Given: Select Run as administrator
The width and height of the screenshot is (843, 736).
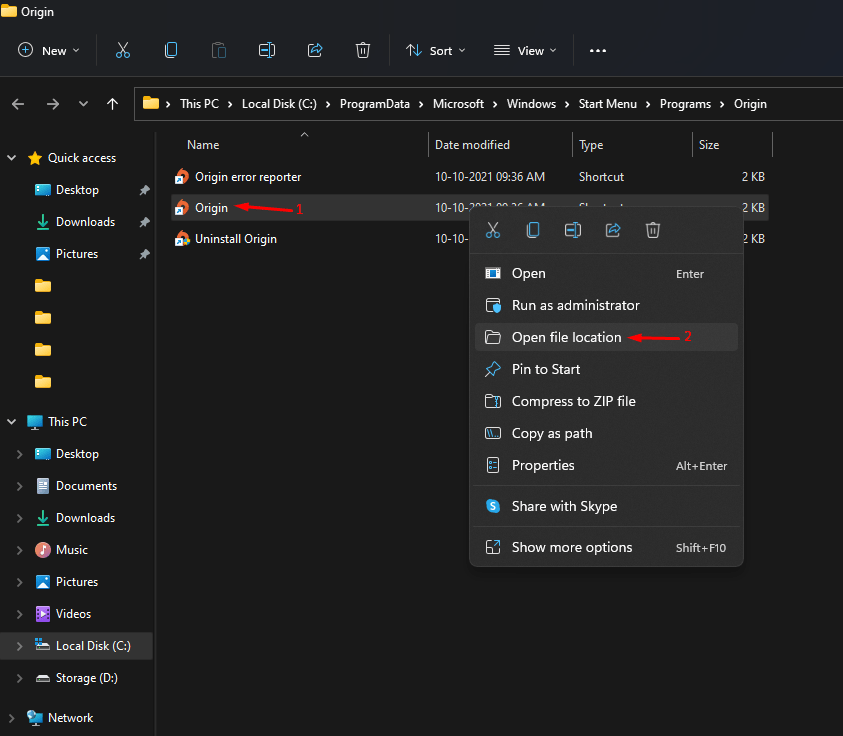Looking at the screenshot, I should tap(606, 305).
